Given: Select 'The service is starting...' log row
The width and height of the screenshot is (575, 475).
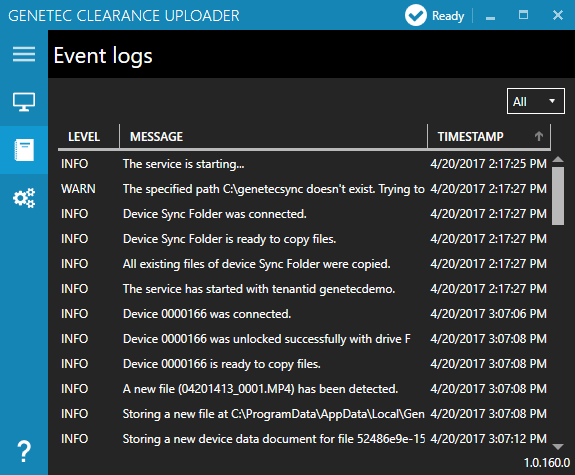Looking at the screenshot, I should click(304, 164).
